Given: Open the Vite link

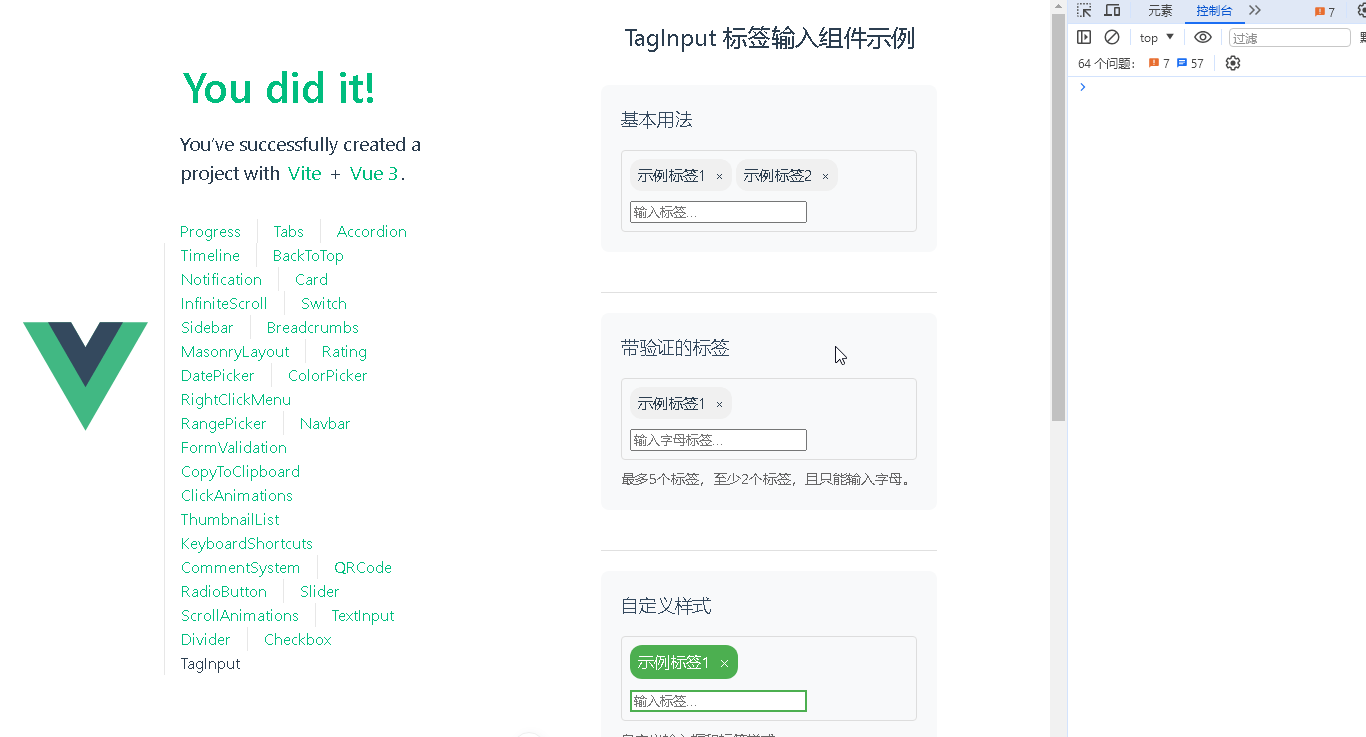Looking at the screenshot, I should [x=305, y=173].
